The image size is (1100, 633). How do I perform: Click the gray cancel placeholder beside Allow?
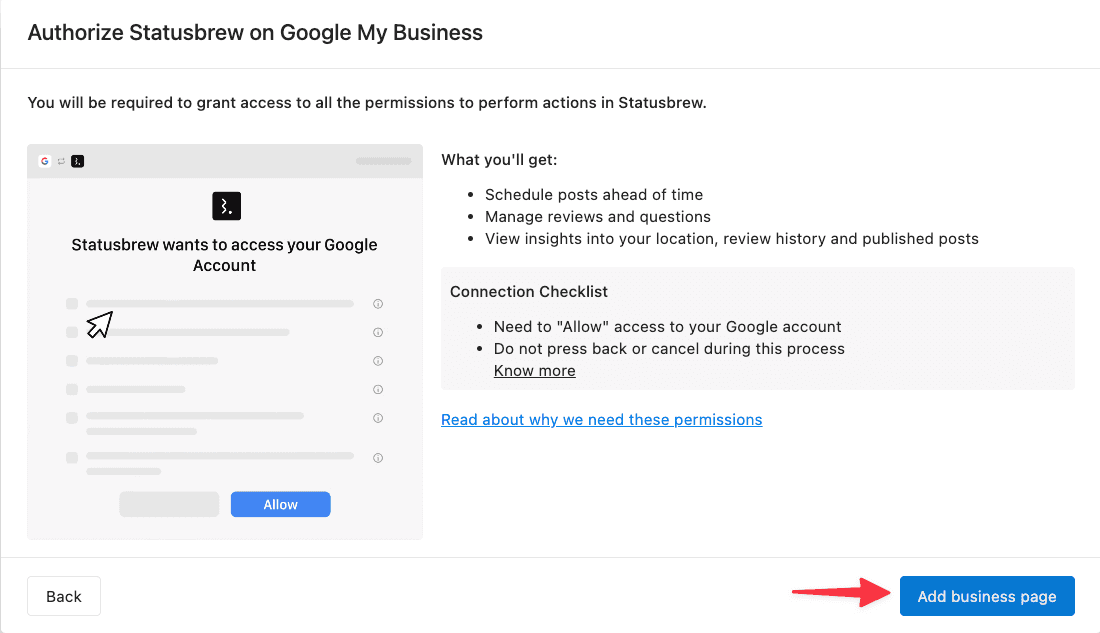169,505
